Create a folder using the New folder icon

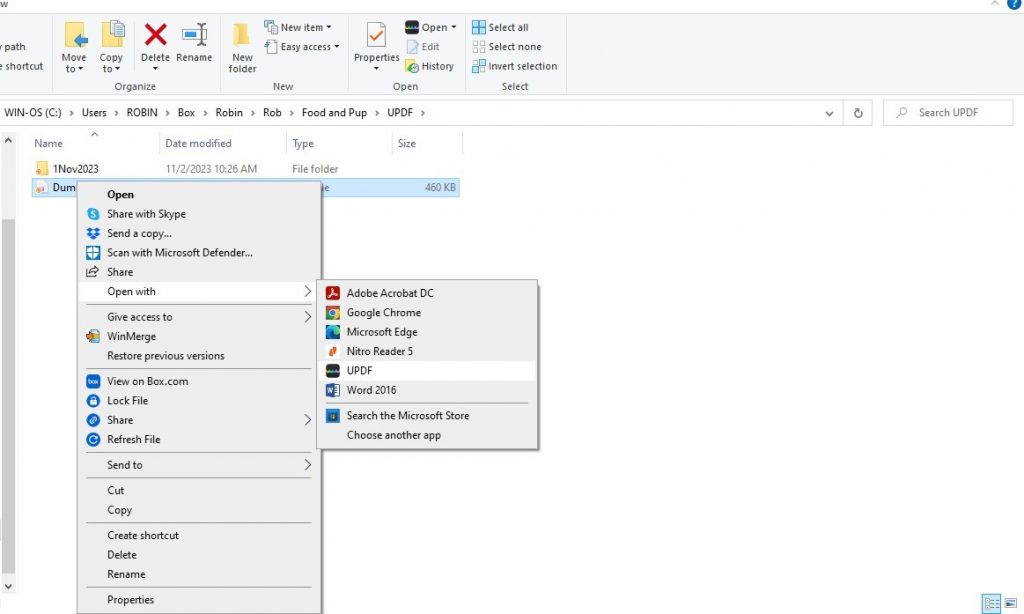pos(241,45)
